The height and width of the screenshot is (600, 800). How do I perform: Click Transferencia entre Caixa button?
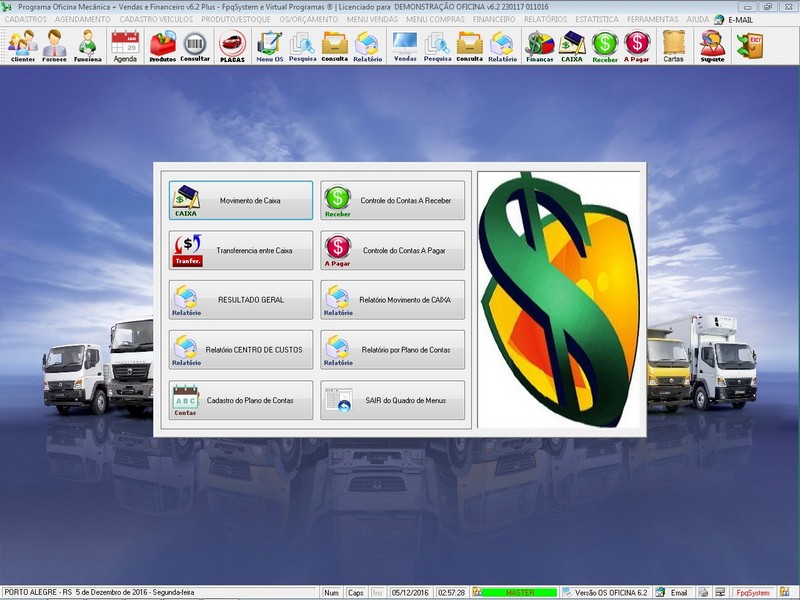(x=241, y=250)
